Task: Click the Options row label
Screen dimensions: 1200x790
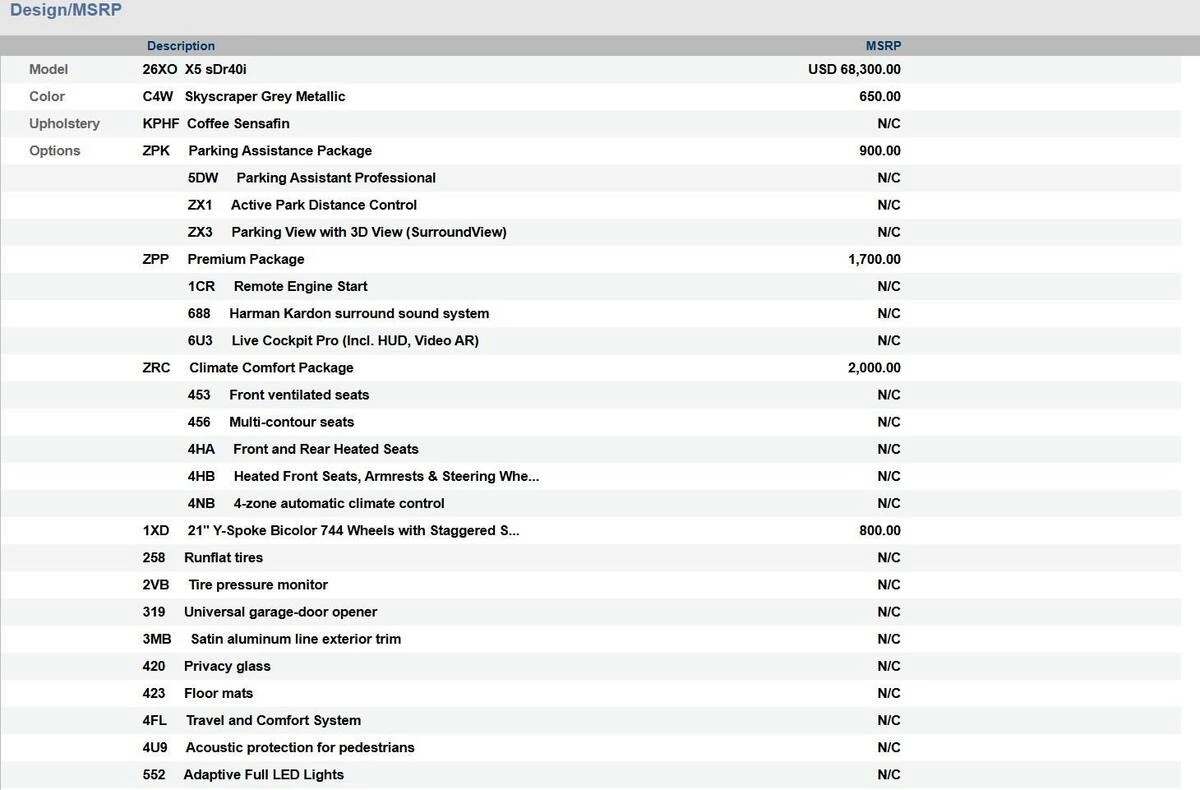Action: (55, 151)
